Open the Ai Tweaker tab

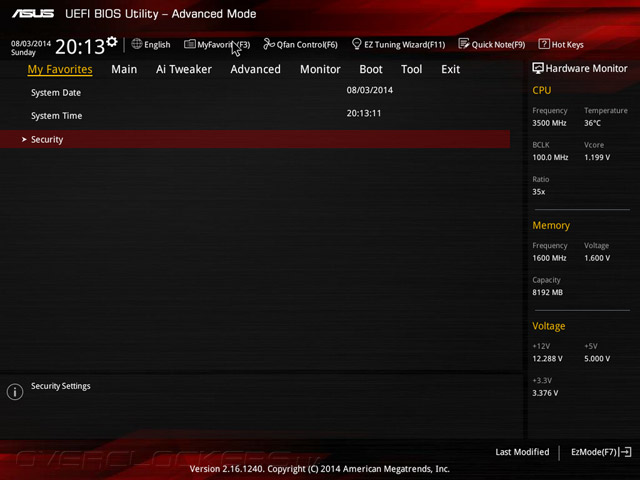[x=184, y=69]
